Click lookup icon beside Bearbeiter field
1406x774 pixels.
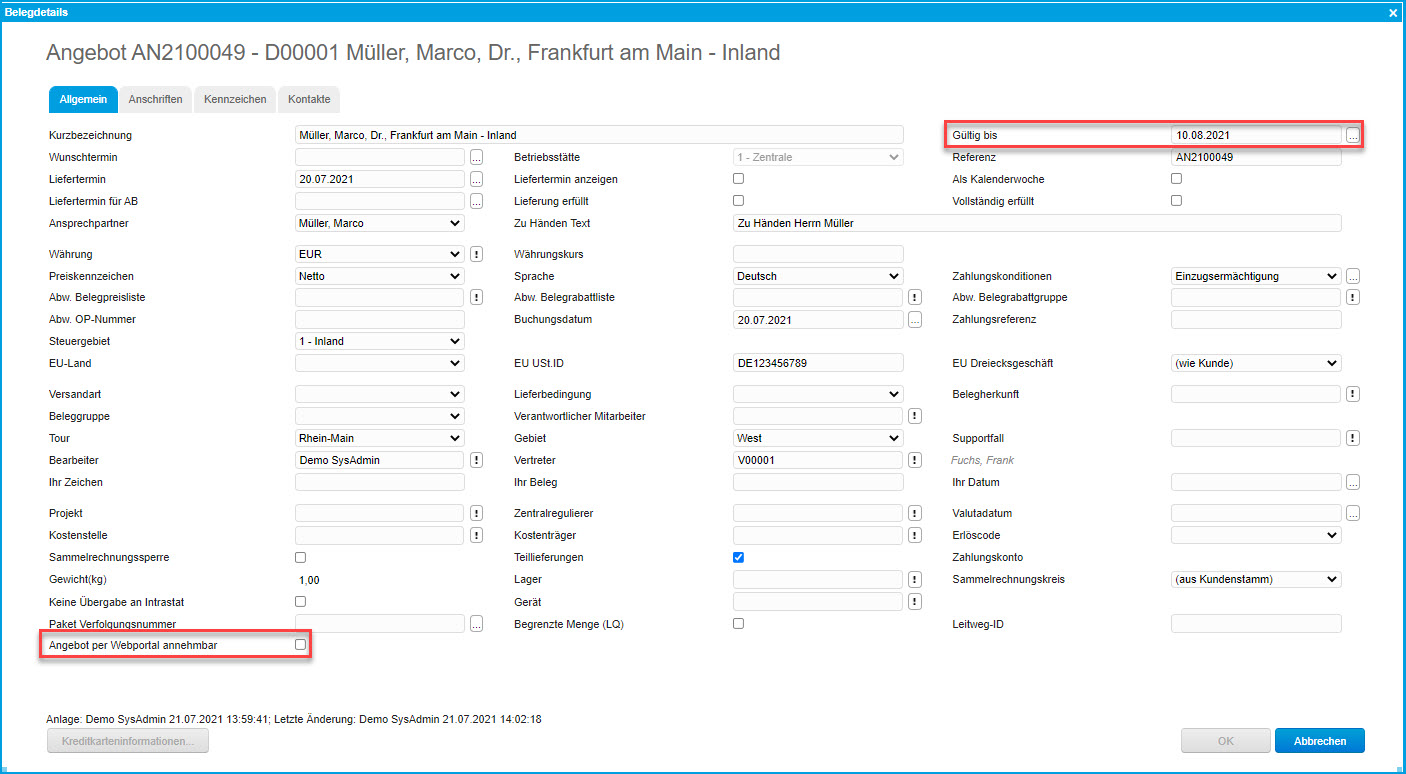(x=476, y=460)
